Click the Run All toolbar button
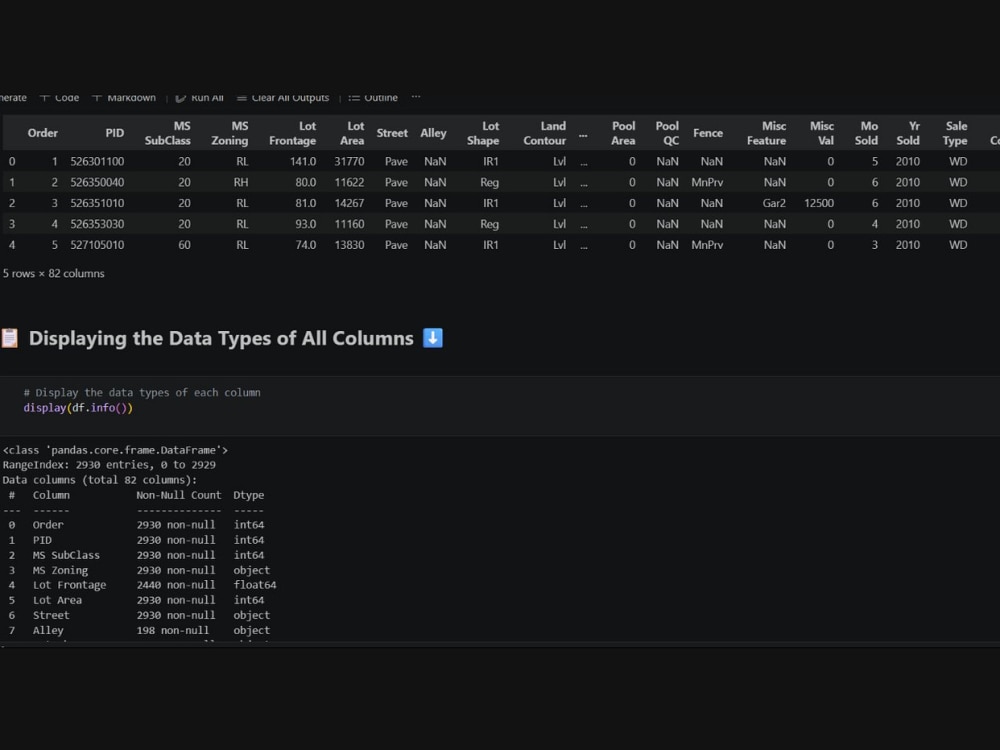The height and width of the screenshot is (750, 1000). pos(199,98)
